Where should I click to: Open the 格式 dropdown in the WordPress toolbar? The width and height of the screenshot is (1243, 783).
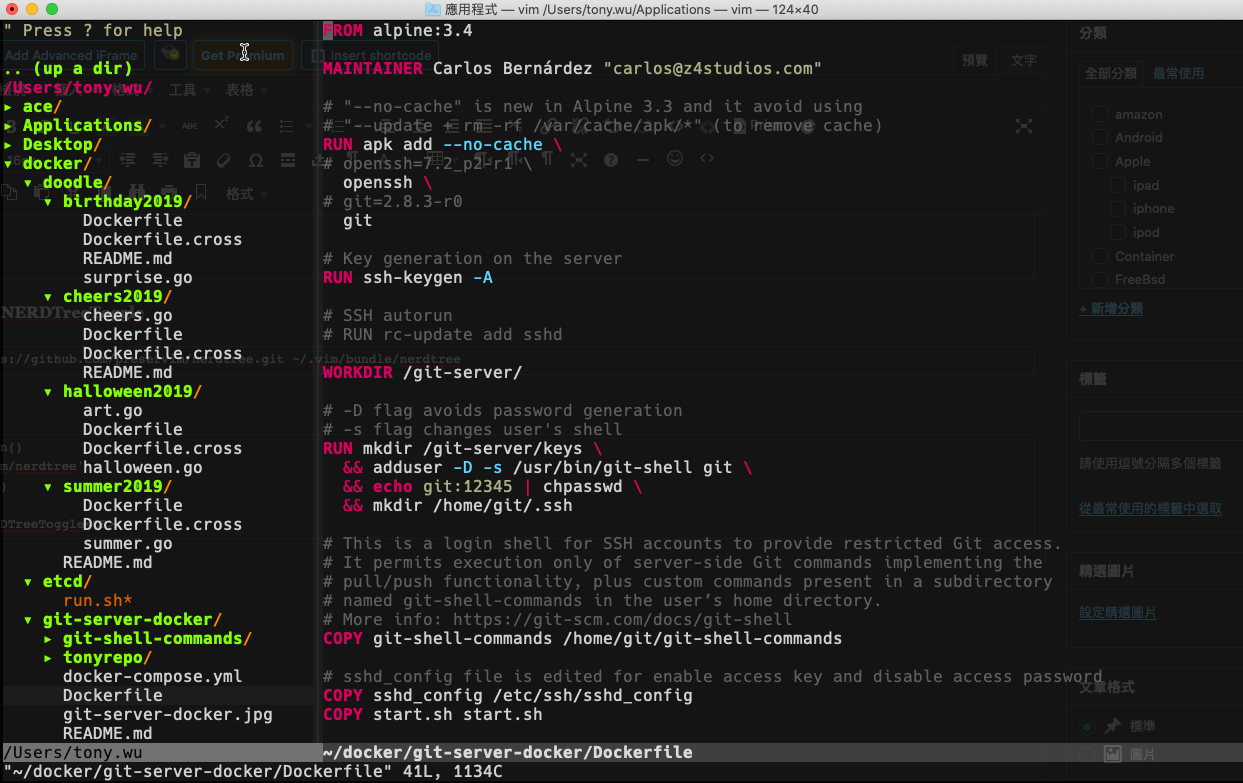(x=246, y=193)
